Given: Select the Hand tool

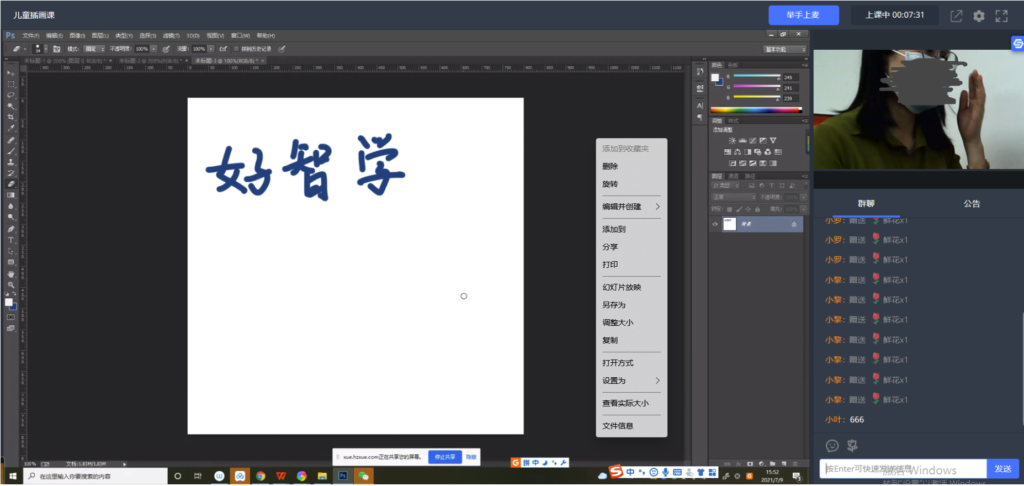Looking at the screenshot, I should point(11,274).
